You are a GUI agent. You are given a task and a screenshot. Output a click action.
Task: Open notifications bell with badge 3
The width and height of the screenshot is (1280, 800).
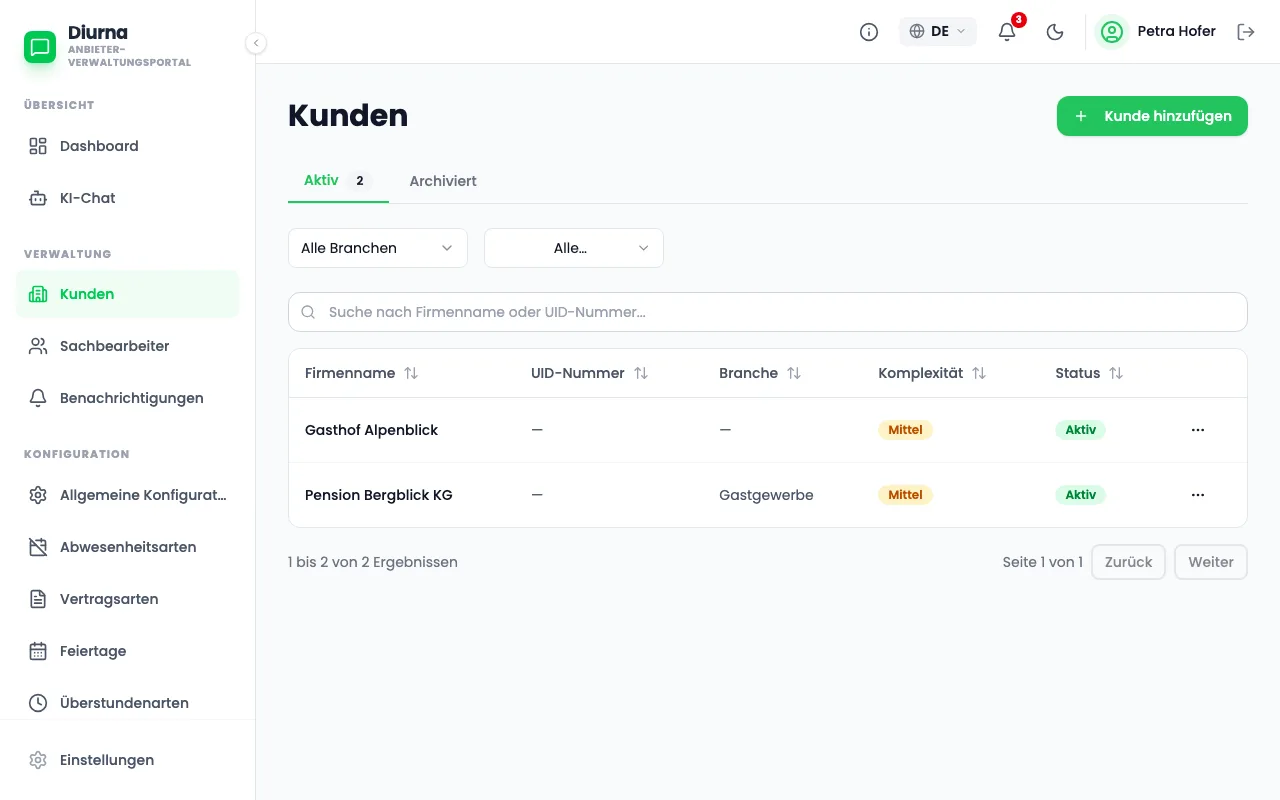tap(1007, 32)
